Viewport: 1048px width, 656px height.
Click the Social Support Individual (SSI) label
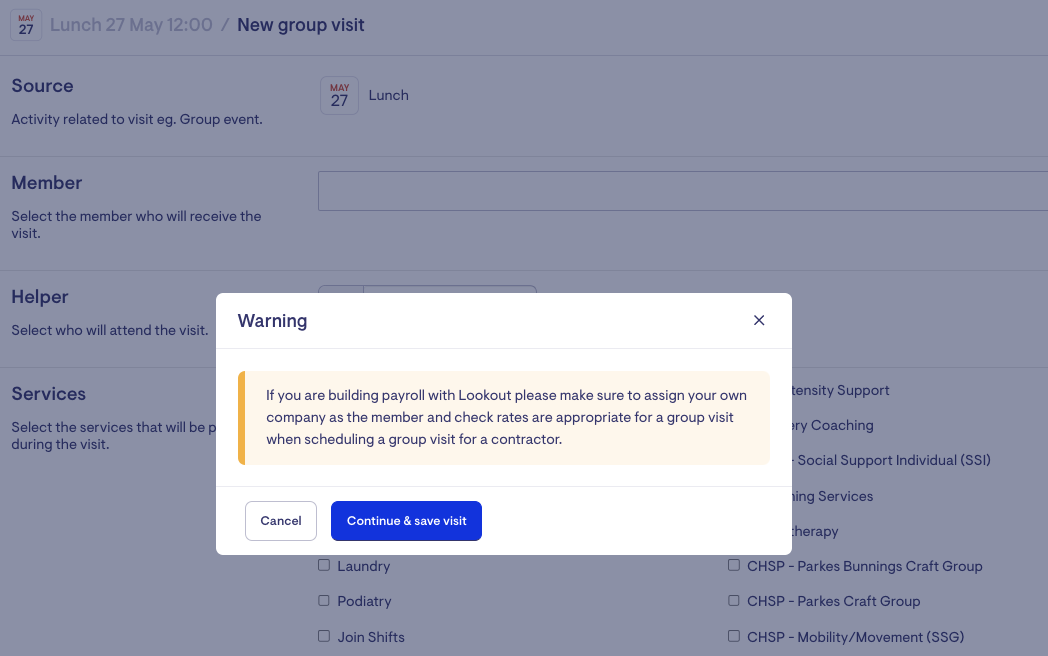click(893, 460)
